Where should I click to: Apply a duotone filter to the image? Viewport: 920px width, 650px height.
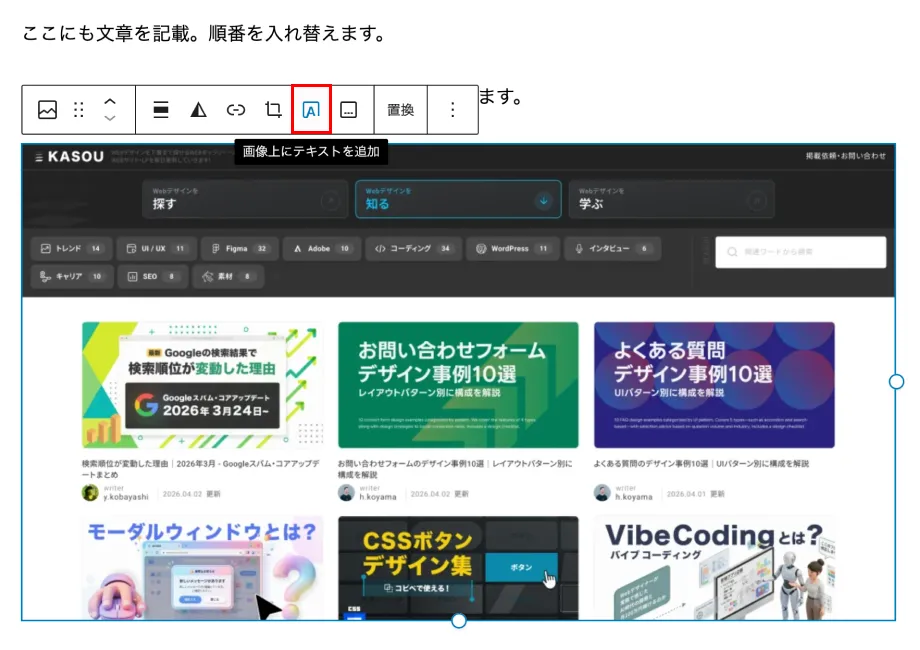click(198, 110)
